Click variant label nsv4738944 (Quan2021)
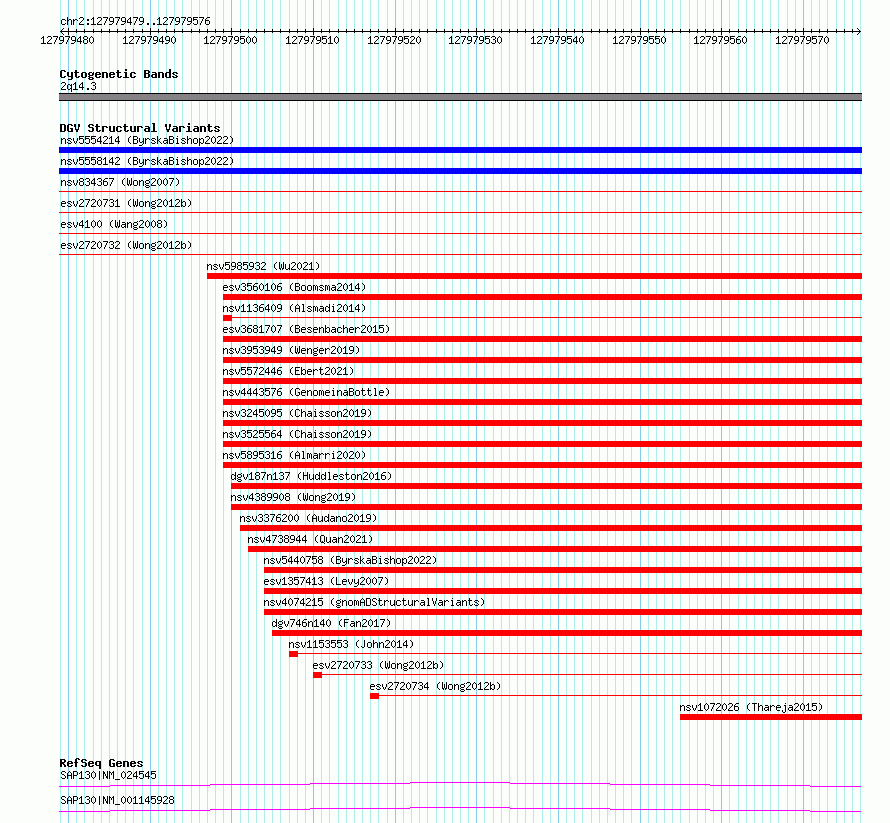 (310, 539)
